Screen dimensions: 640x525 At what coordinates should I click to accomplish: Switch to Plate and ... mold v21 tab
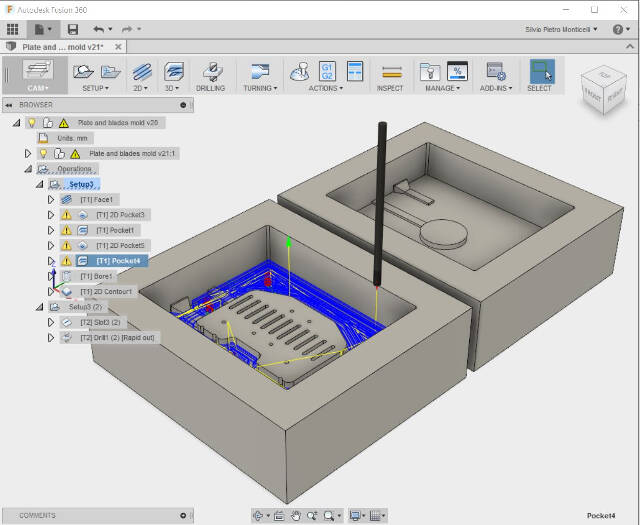[x=63, y=47]
